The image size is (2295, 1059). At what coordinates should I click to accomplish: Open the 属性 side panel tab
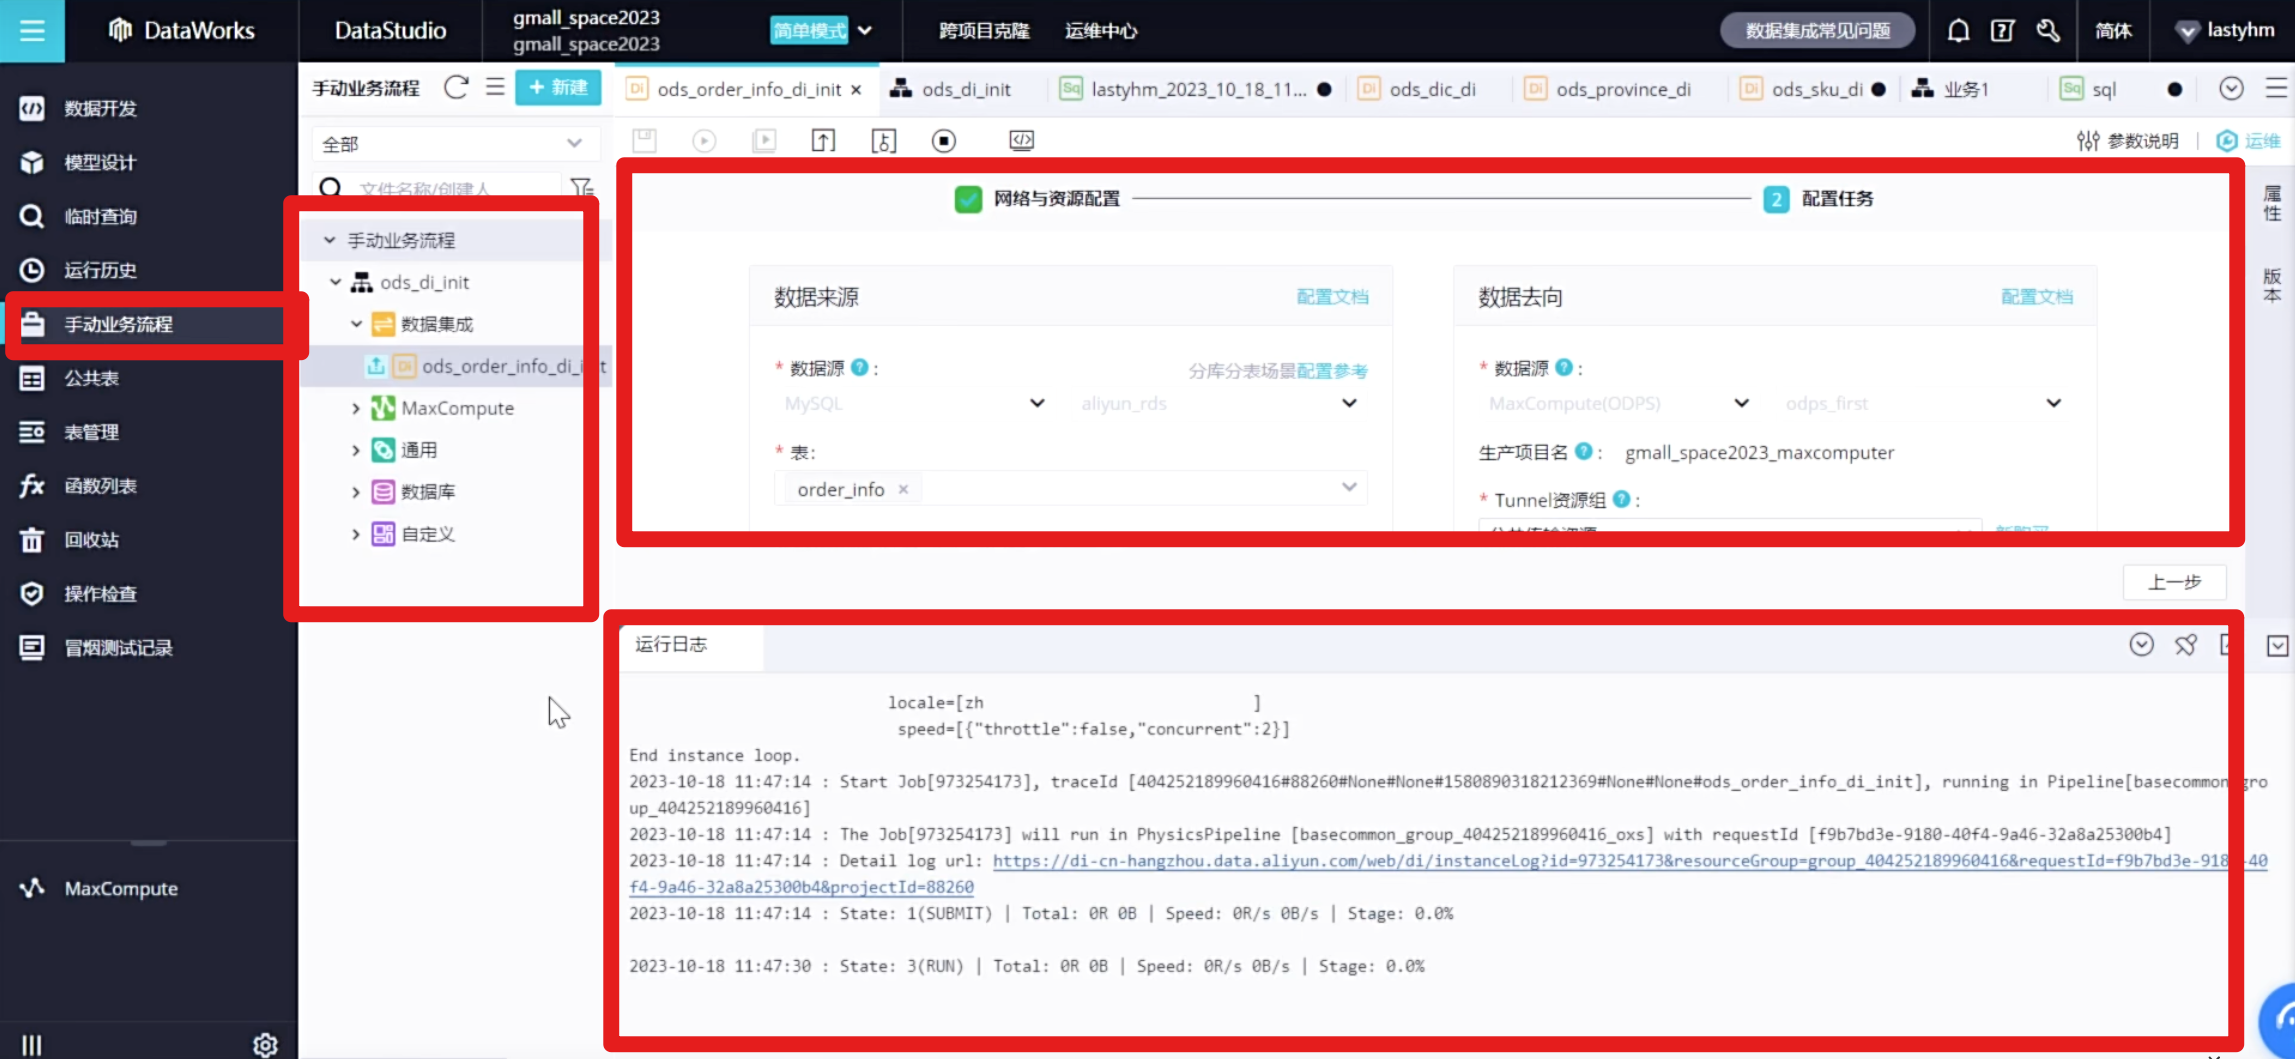[x=2272, y=202]
